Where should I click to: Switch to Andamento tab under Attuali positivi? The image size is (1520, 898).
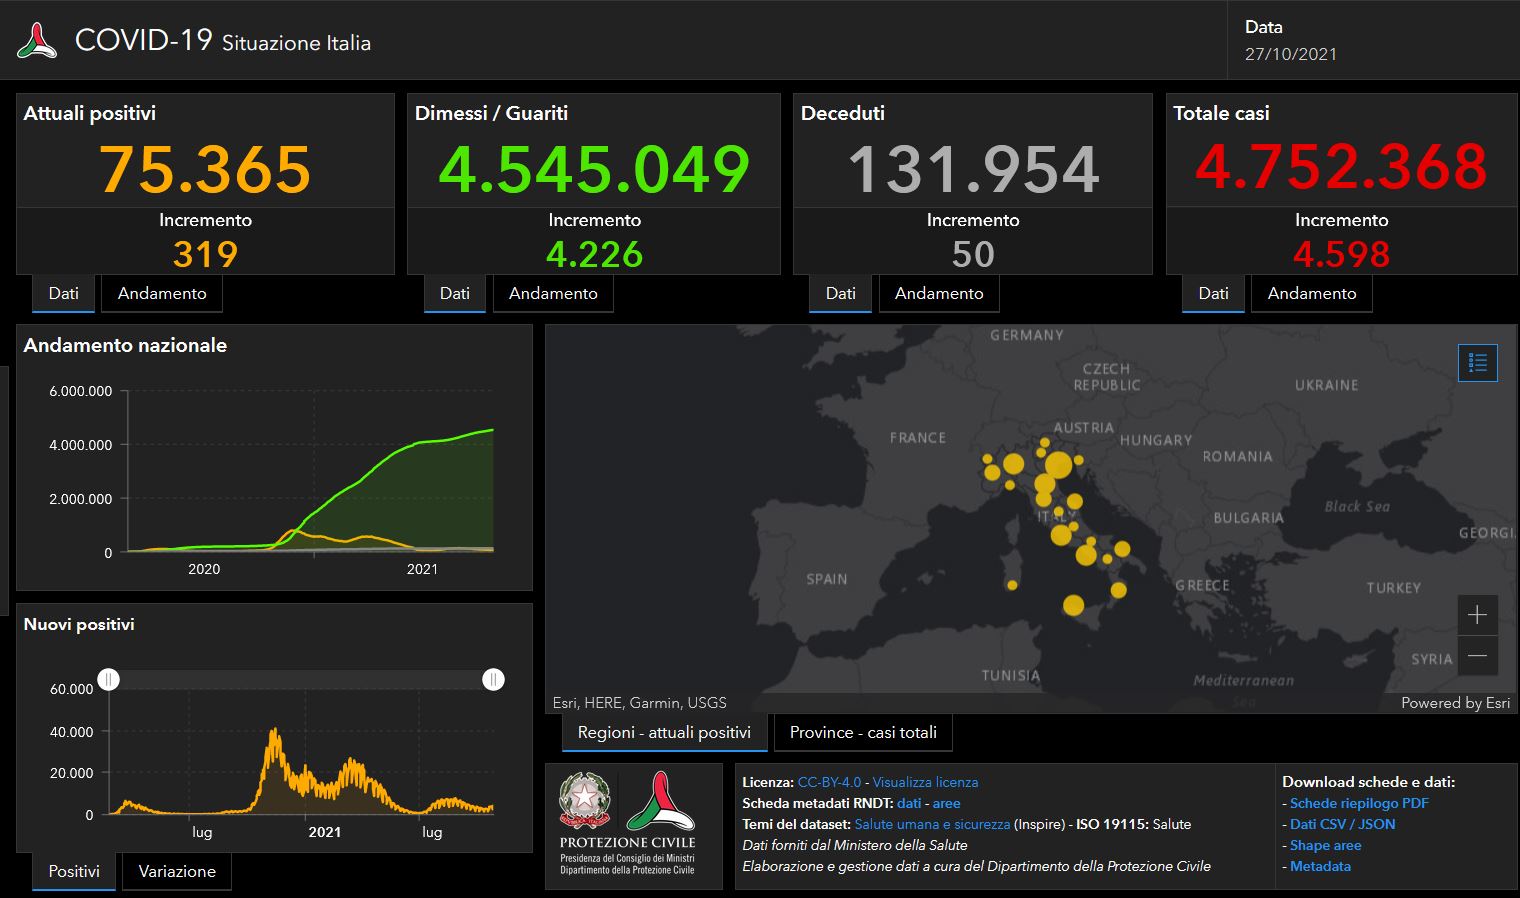coord(162,293)
